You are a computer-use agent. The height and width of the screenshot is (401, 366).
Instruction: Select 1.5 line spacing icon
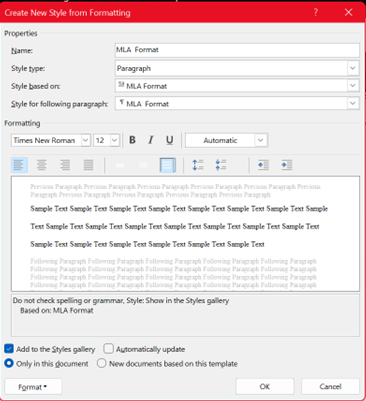point(143,165)
